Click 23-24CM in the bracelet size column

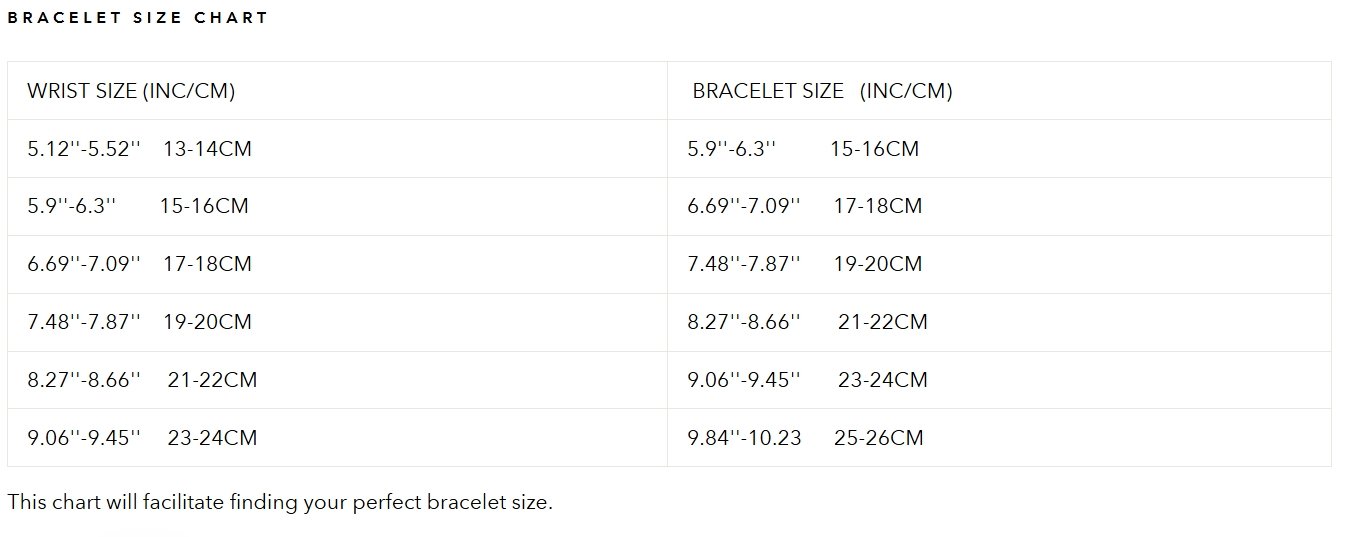[883, 381]
